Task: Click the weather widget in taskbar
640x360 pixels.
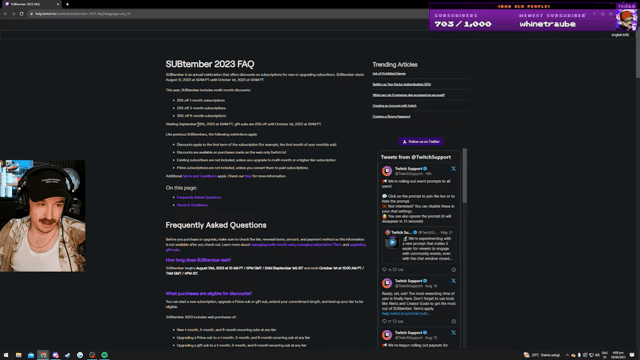Action: pos(542,355)
